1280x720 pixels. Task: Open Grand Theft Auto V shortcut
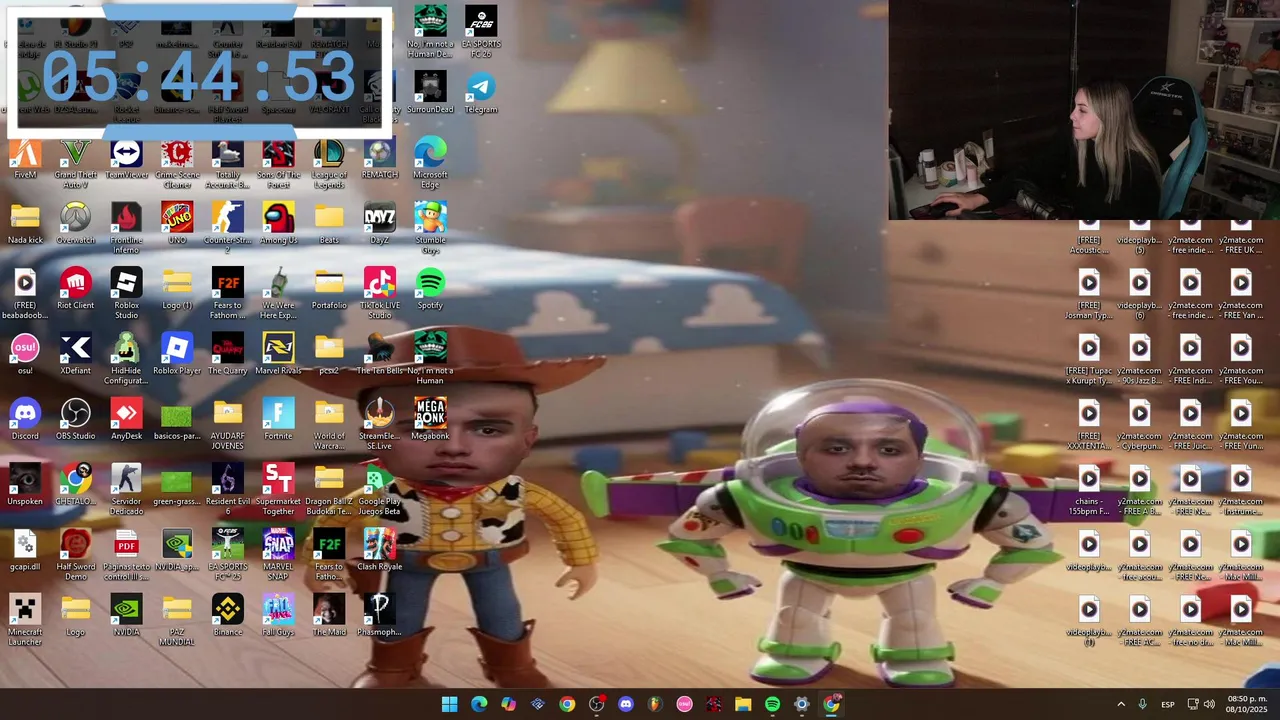click(76, 165)
